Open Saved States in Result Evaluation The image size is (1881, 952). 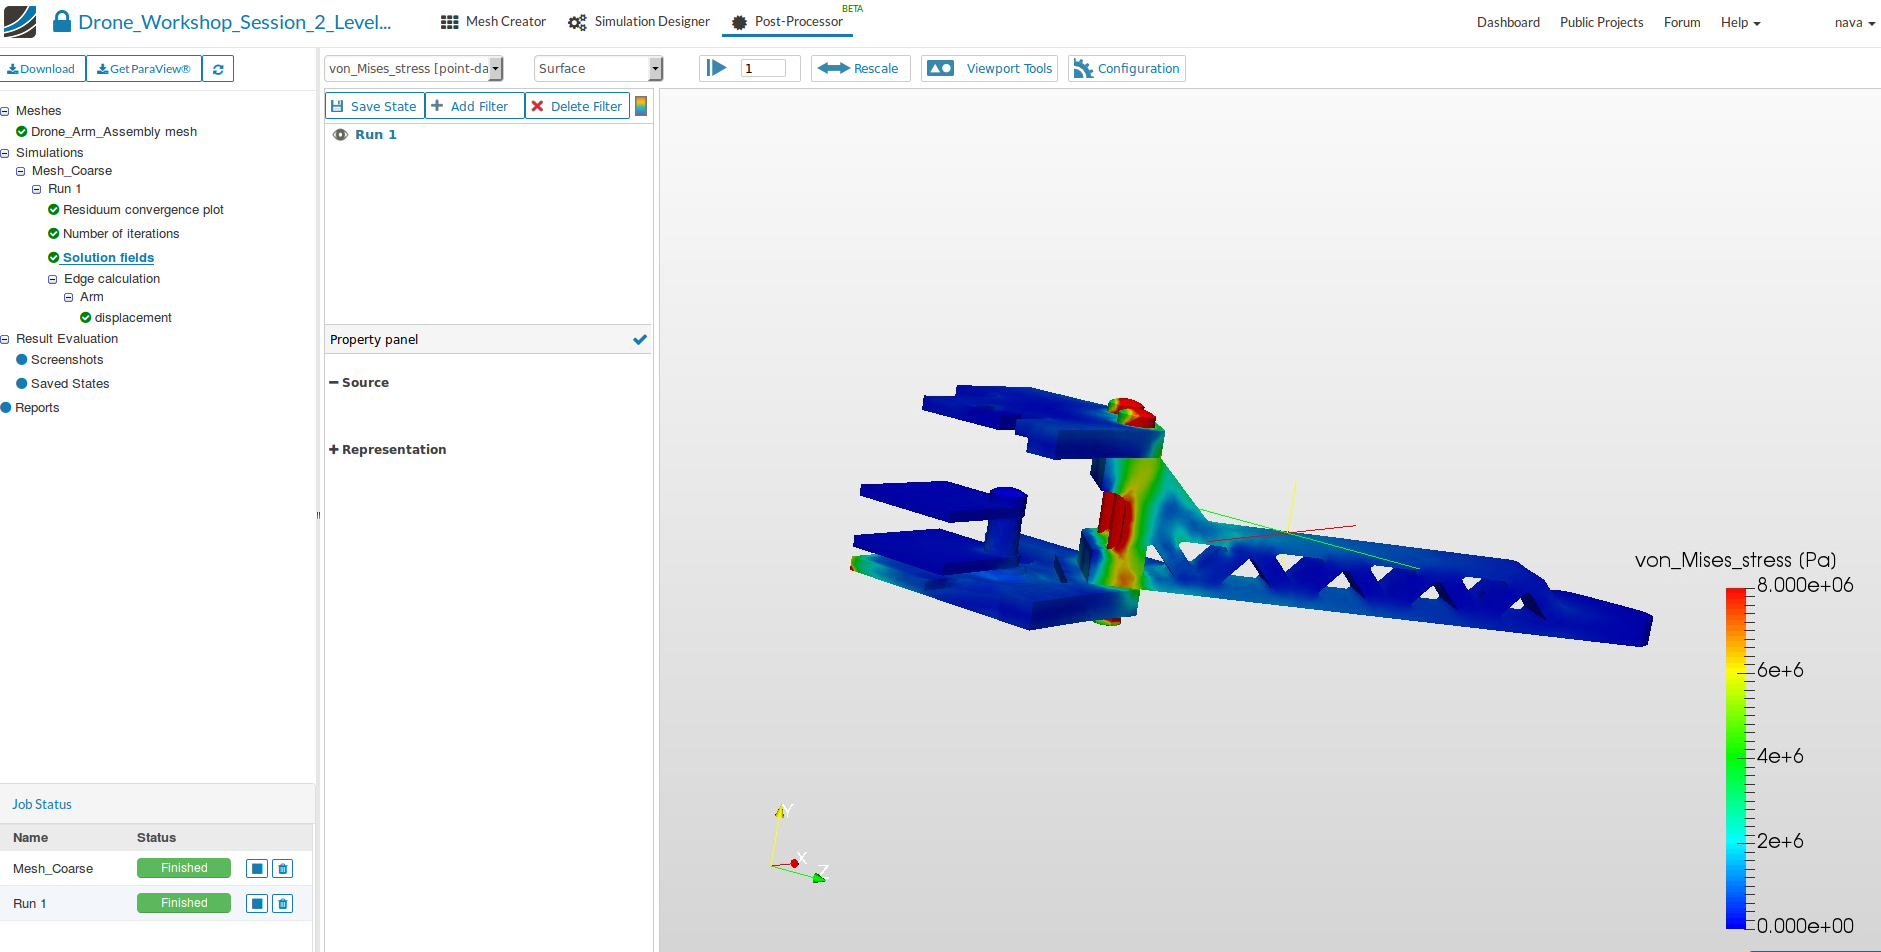point(70,384)
